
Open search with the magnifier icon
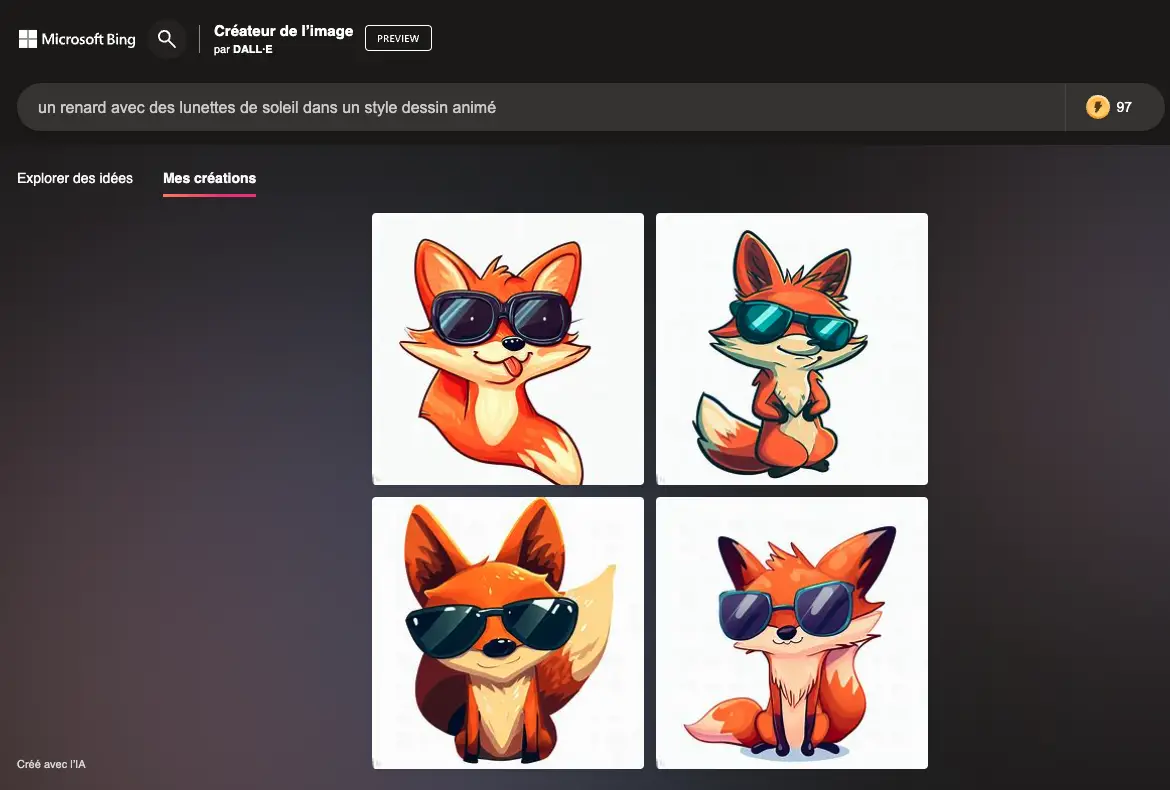click(166, 39)
